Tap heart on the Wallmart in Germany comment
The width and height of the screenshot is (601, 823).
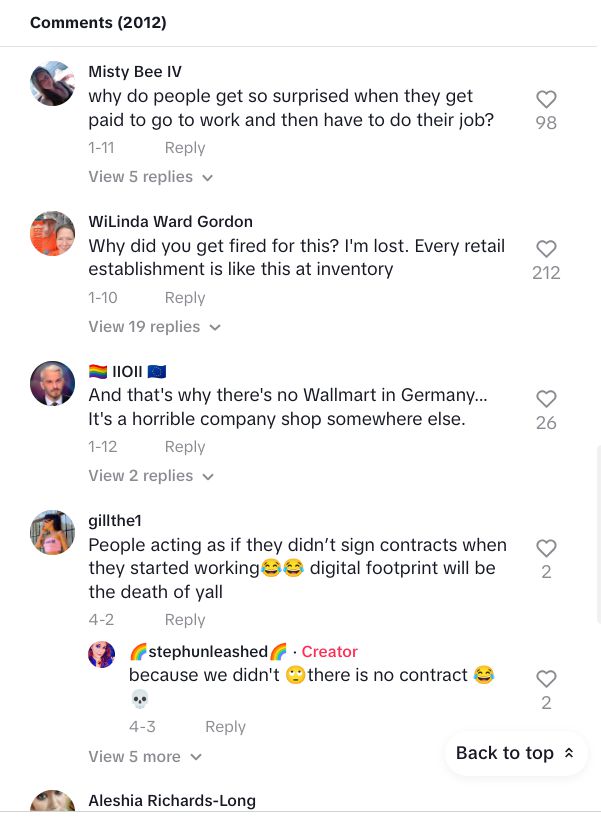pos(546,399)
